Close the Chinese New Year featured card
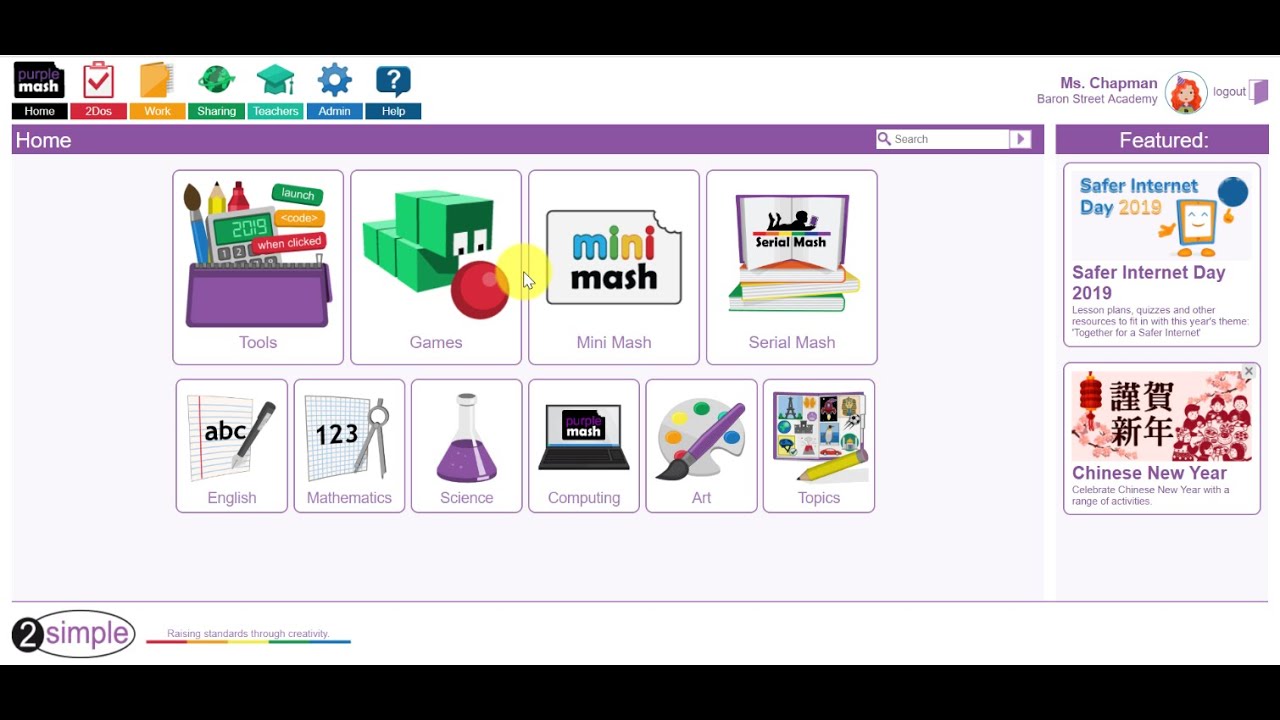Image resolution: width=1280 pixels, height=720 pixels. pyautogui.click(x=1248, y=371)
